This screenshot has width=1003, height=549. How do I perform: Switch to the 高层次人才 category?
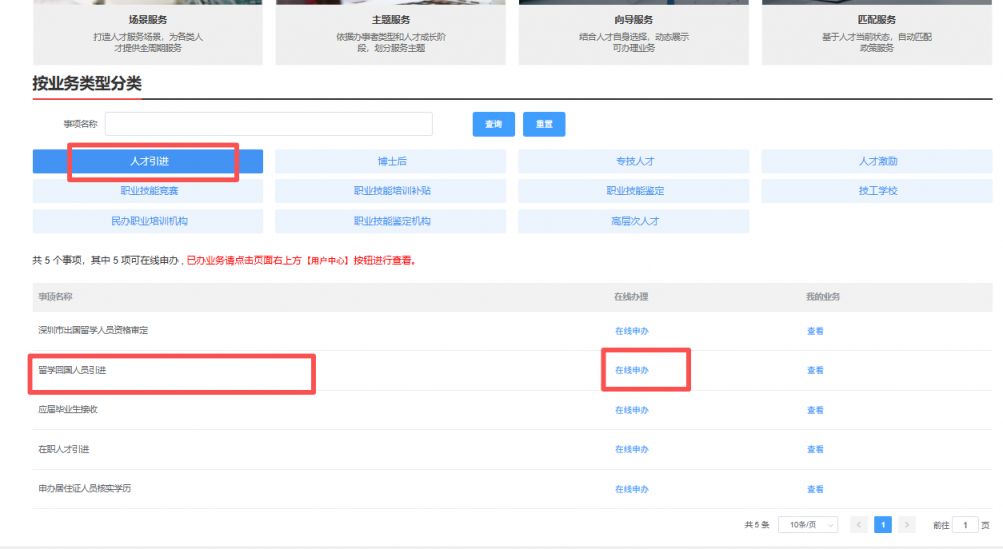coord(634,221)
